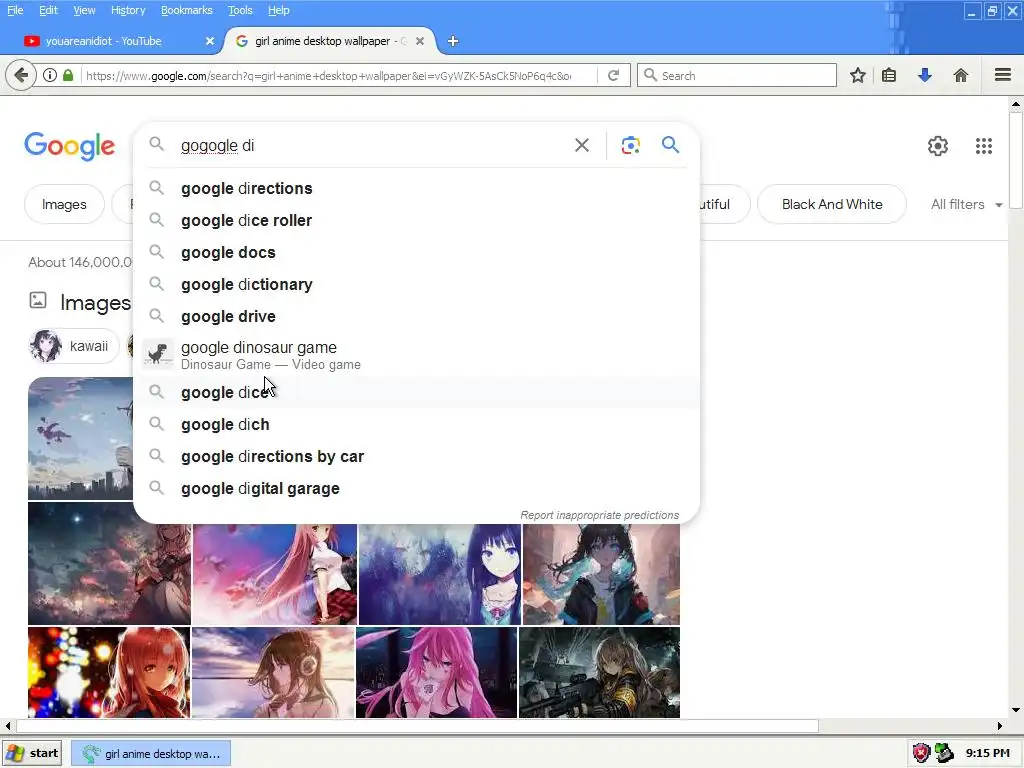The height and width of the screenshot is (768, 1024).
Task: Open Google settings gear icon
Action: (x=938, y=146)
